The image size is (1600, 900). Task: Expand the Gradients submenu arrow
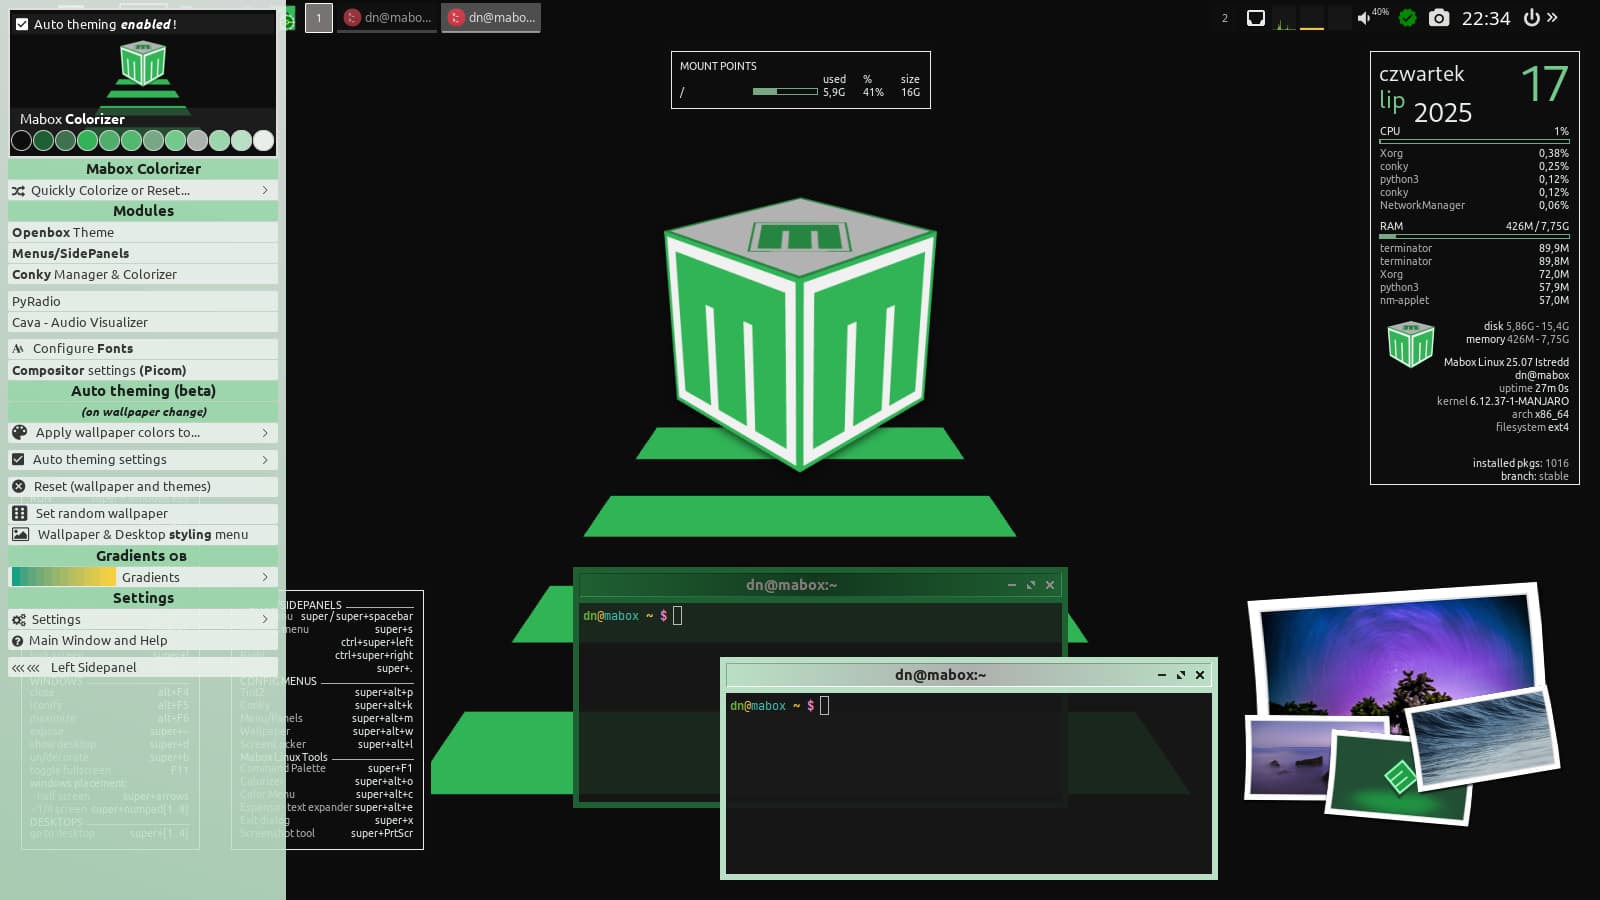(x=265, y=577)
